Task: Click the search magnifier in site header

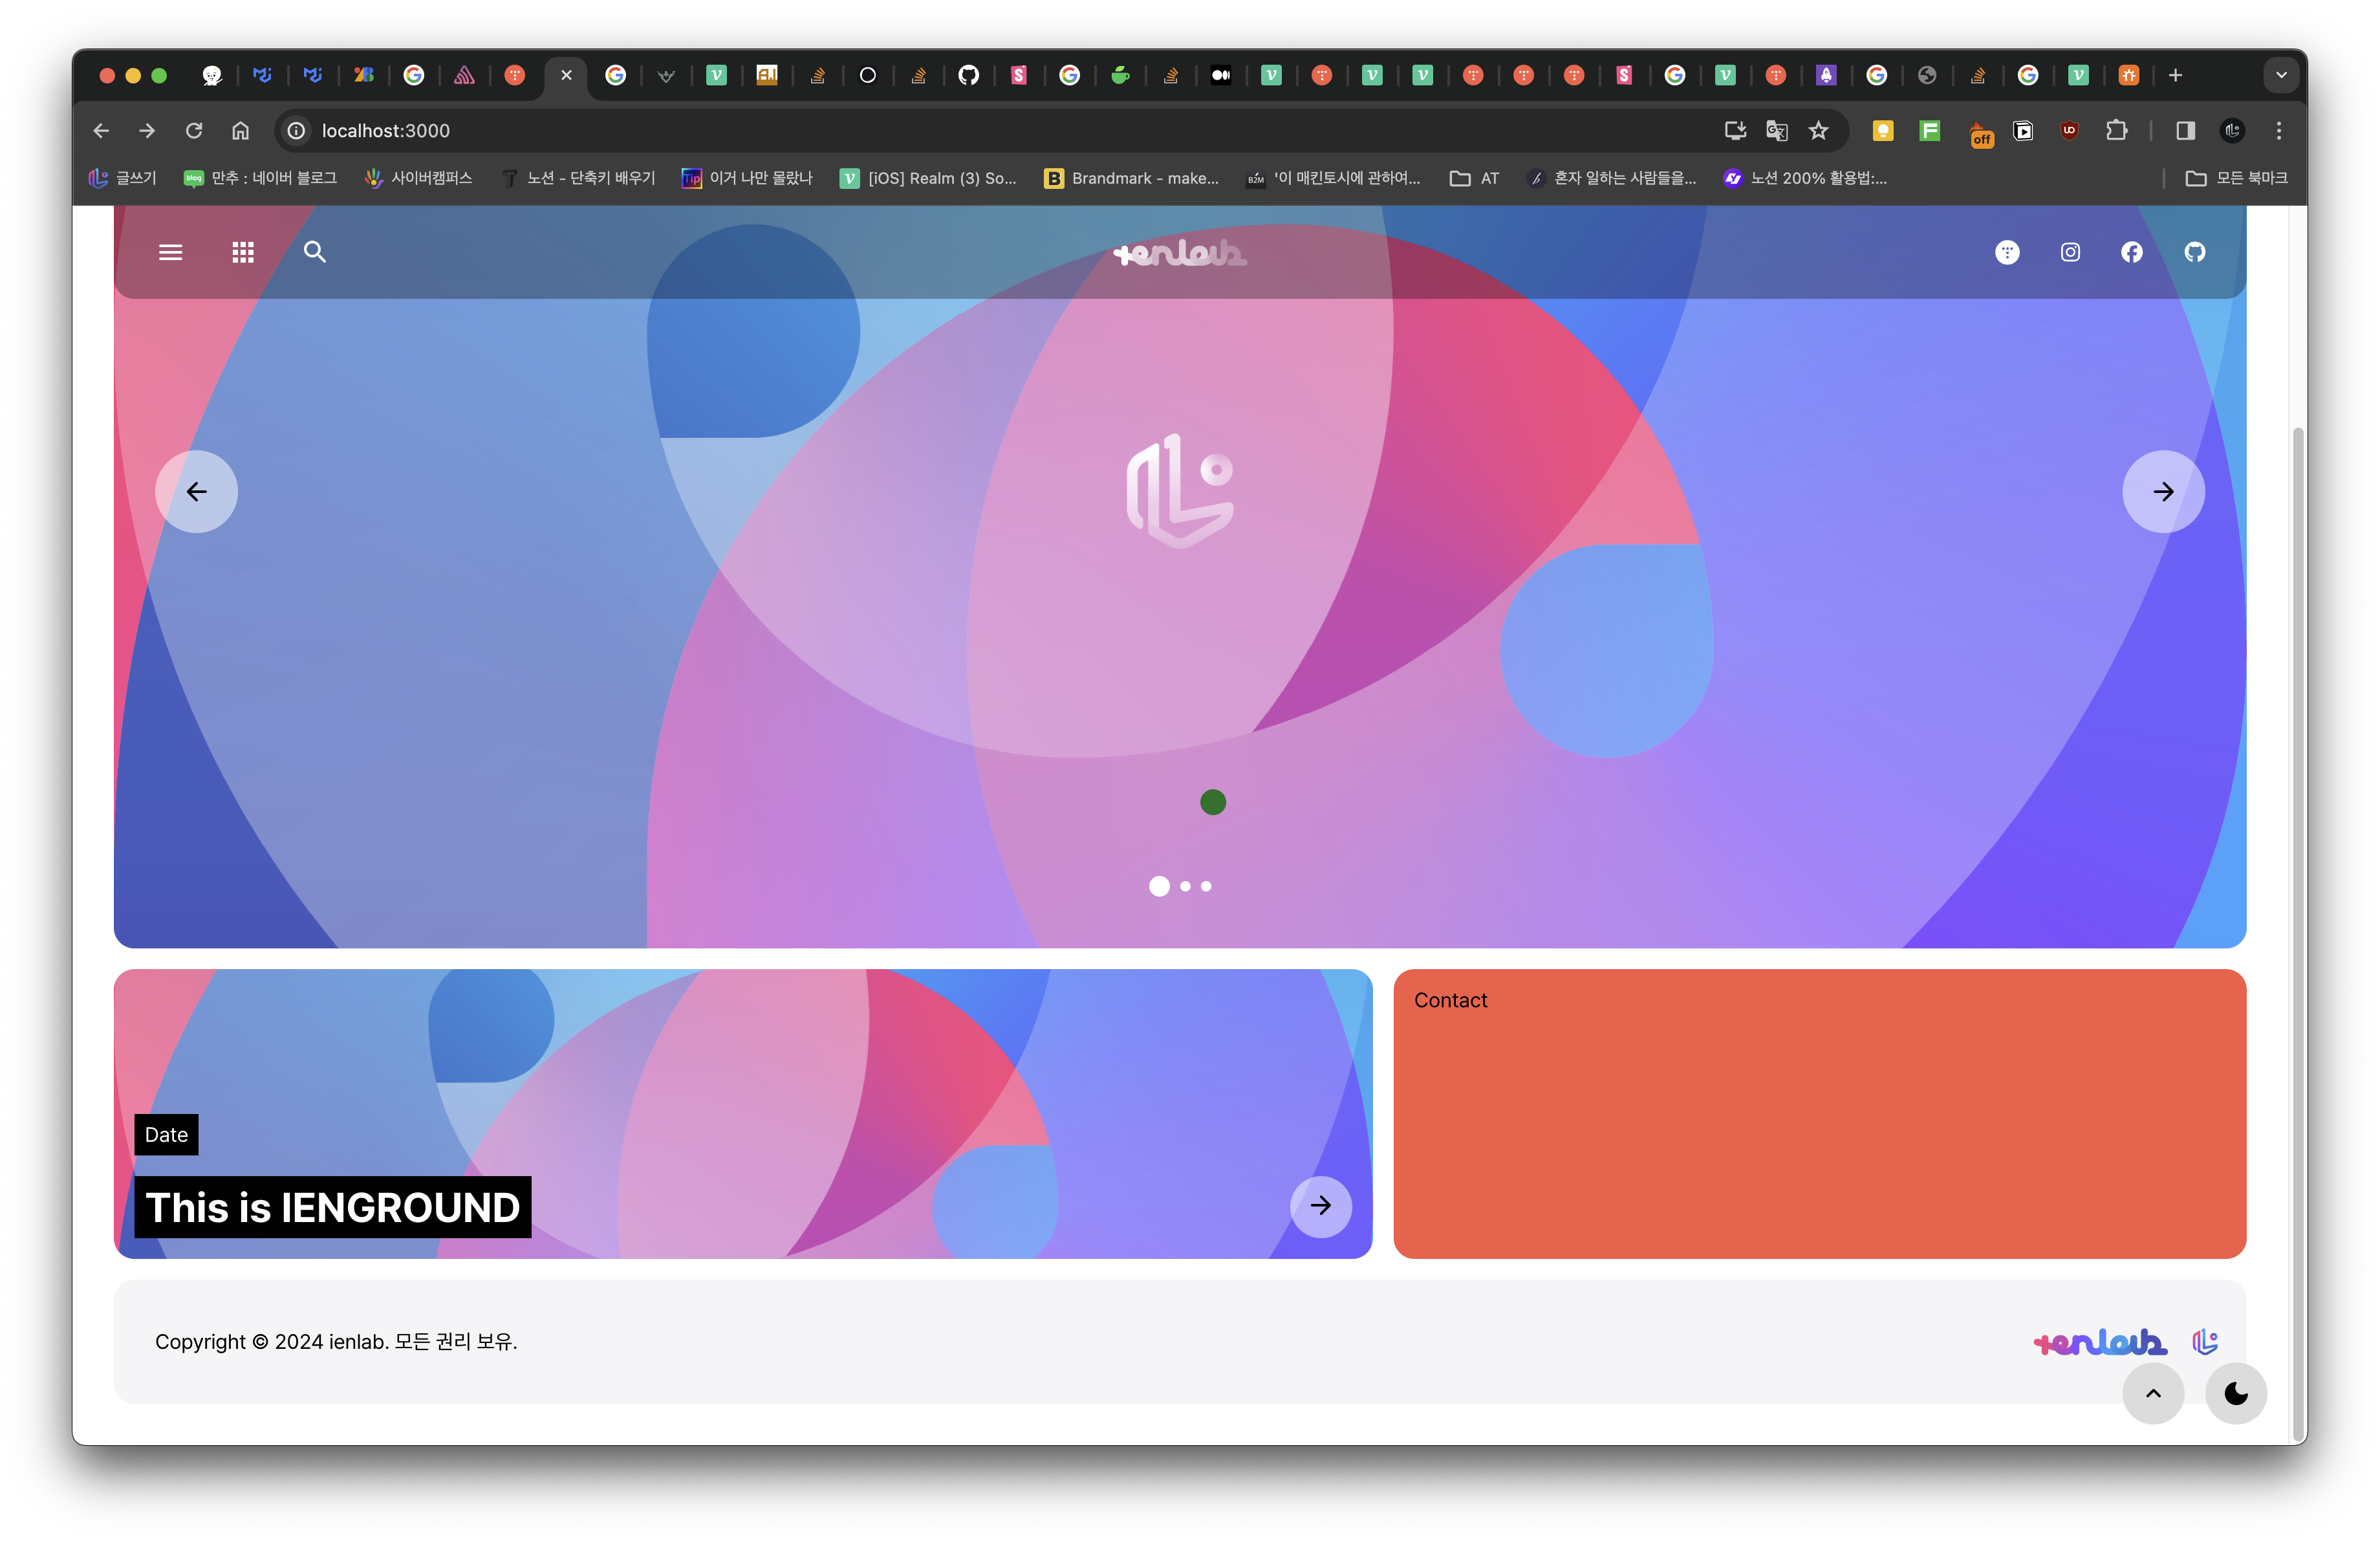Action: (315, 252)
